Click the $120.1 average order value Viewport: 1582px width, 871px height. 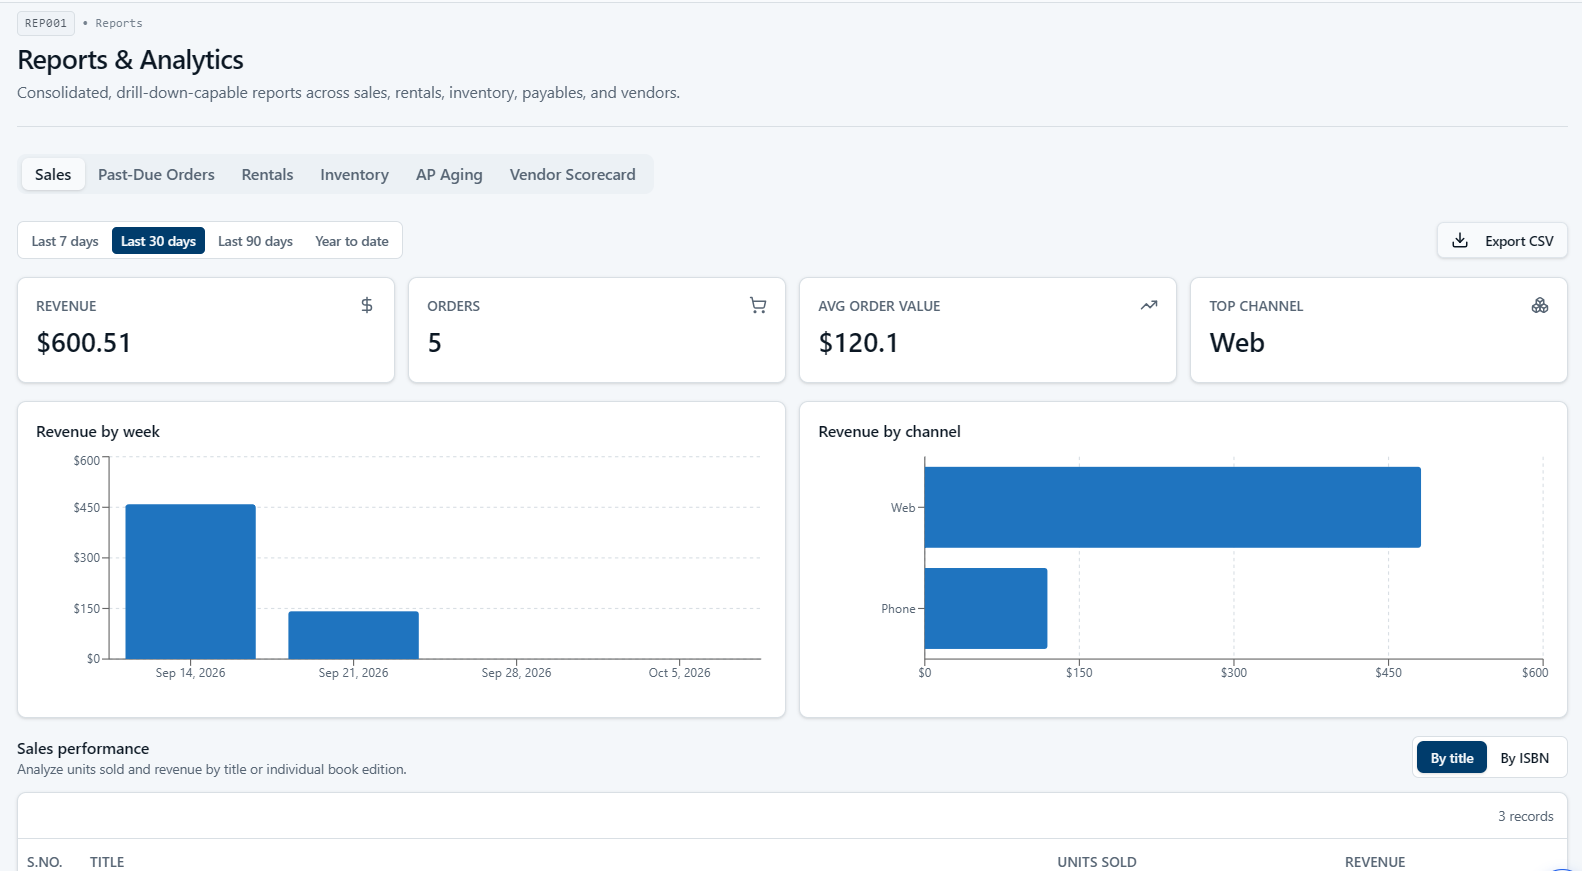pos(858,343)
